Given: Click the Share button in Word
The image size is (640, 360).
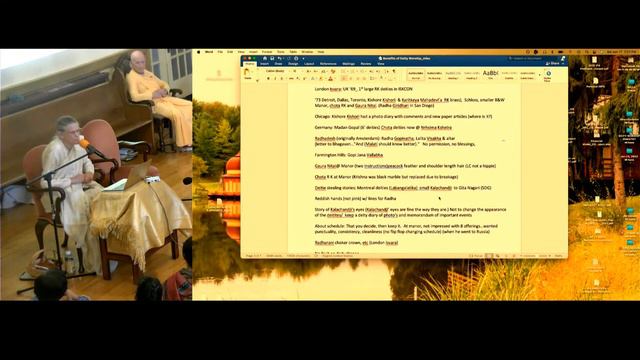Looking at the screenshot, I should 553,64.
